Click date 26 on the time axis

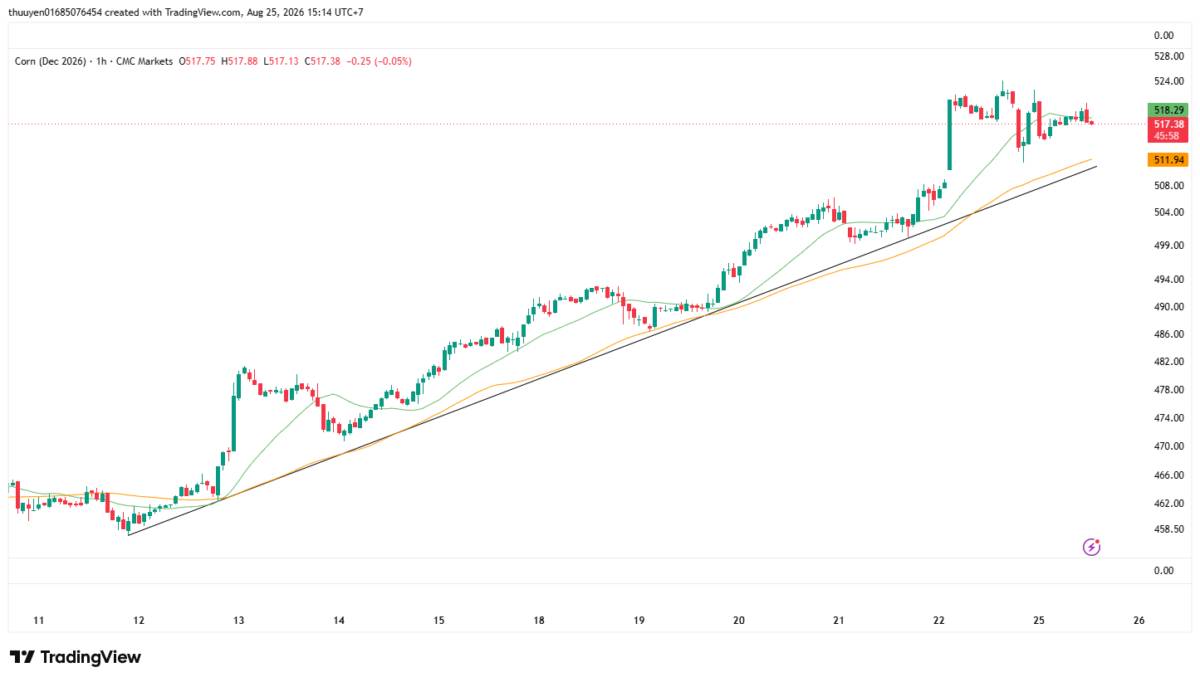(1139, 621)
